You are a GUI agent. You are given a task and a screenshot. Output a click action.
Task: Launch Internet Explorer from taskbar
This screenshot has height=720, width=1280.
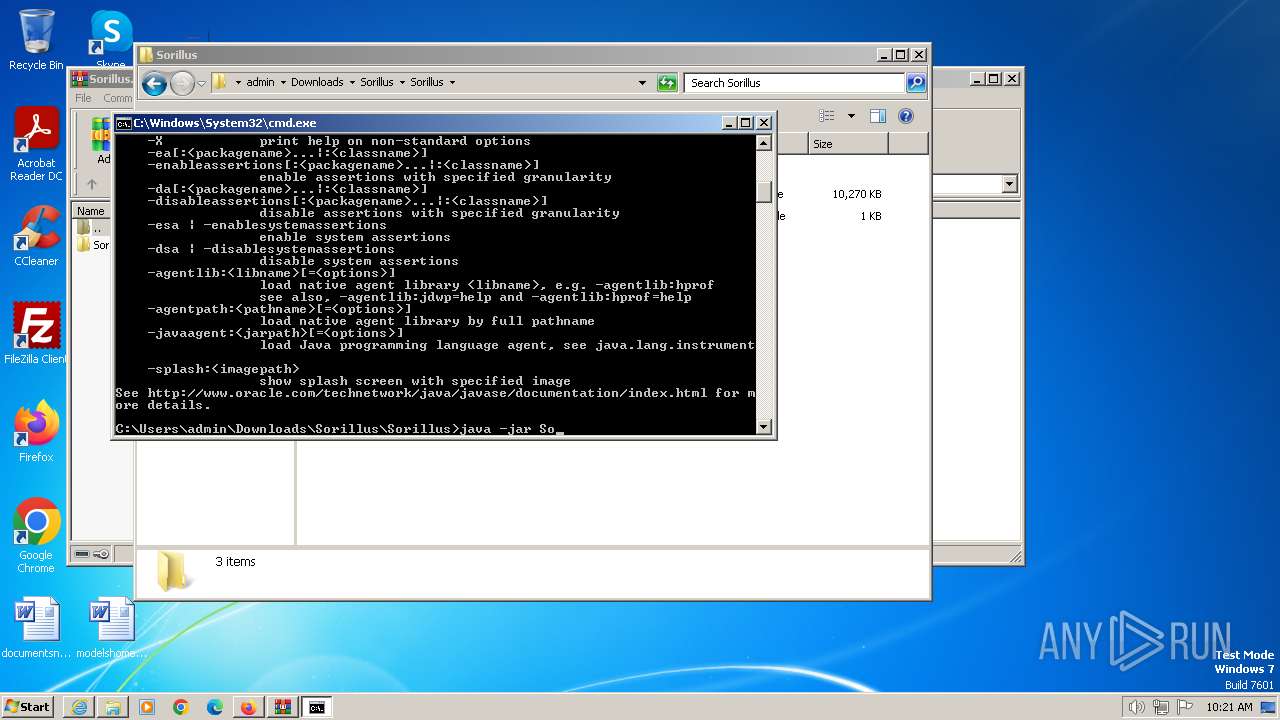tap(79, 707)
